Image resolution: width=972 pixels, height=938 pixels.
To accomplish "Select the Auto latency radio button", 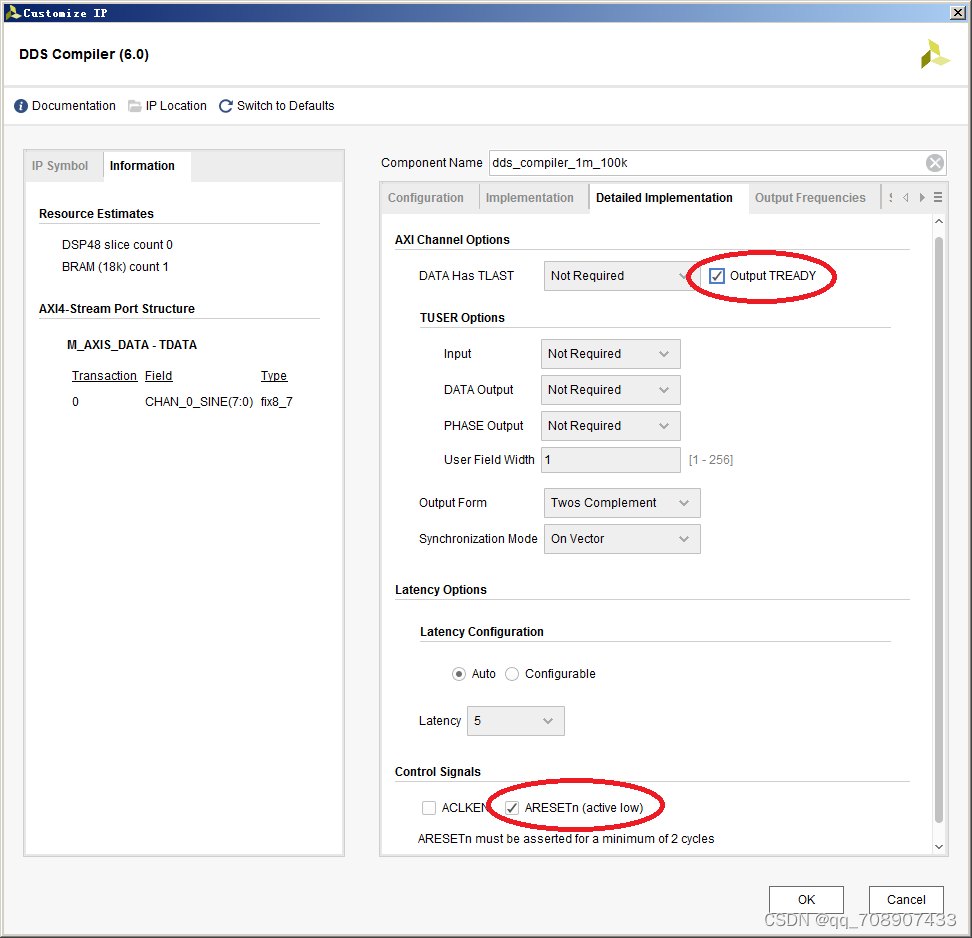I will 459,674.
